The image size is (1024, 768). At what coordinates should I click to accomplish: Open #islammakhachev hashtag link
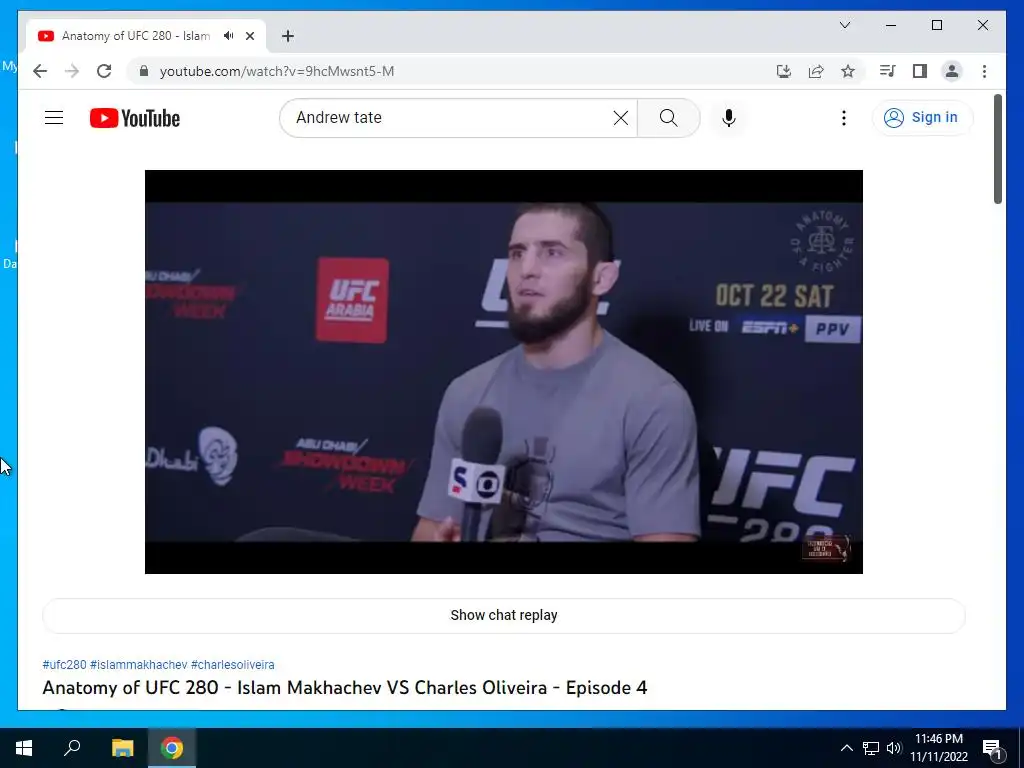[x=138, y=665]
